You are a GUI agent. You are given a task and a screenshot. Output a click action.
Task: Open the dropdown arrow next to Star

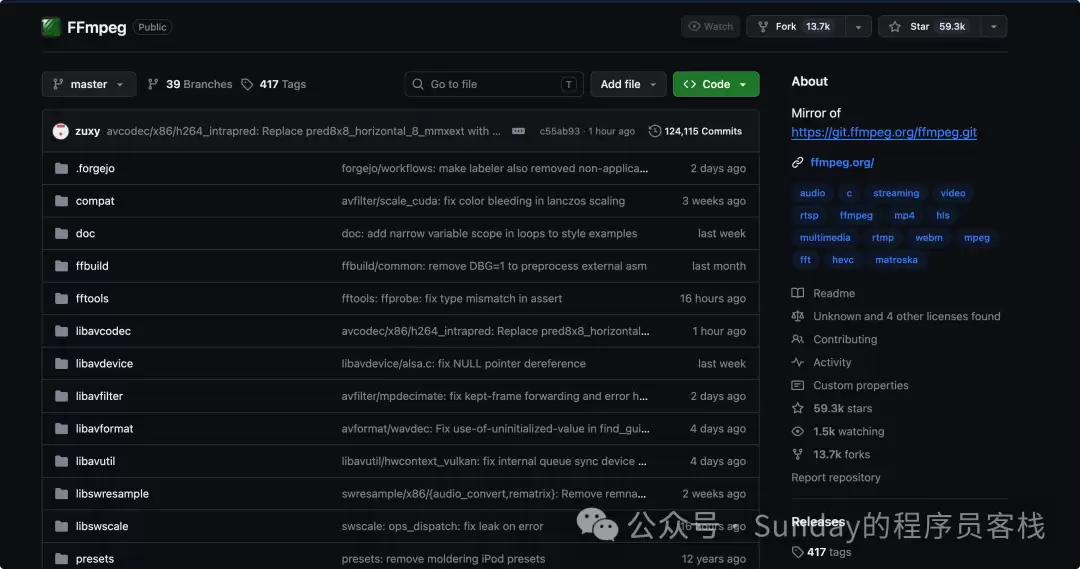pyautogui.click(x=993, y=27)
